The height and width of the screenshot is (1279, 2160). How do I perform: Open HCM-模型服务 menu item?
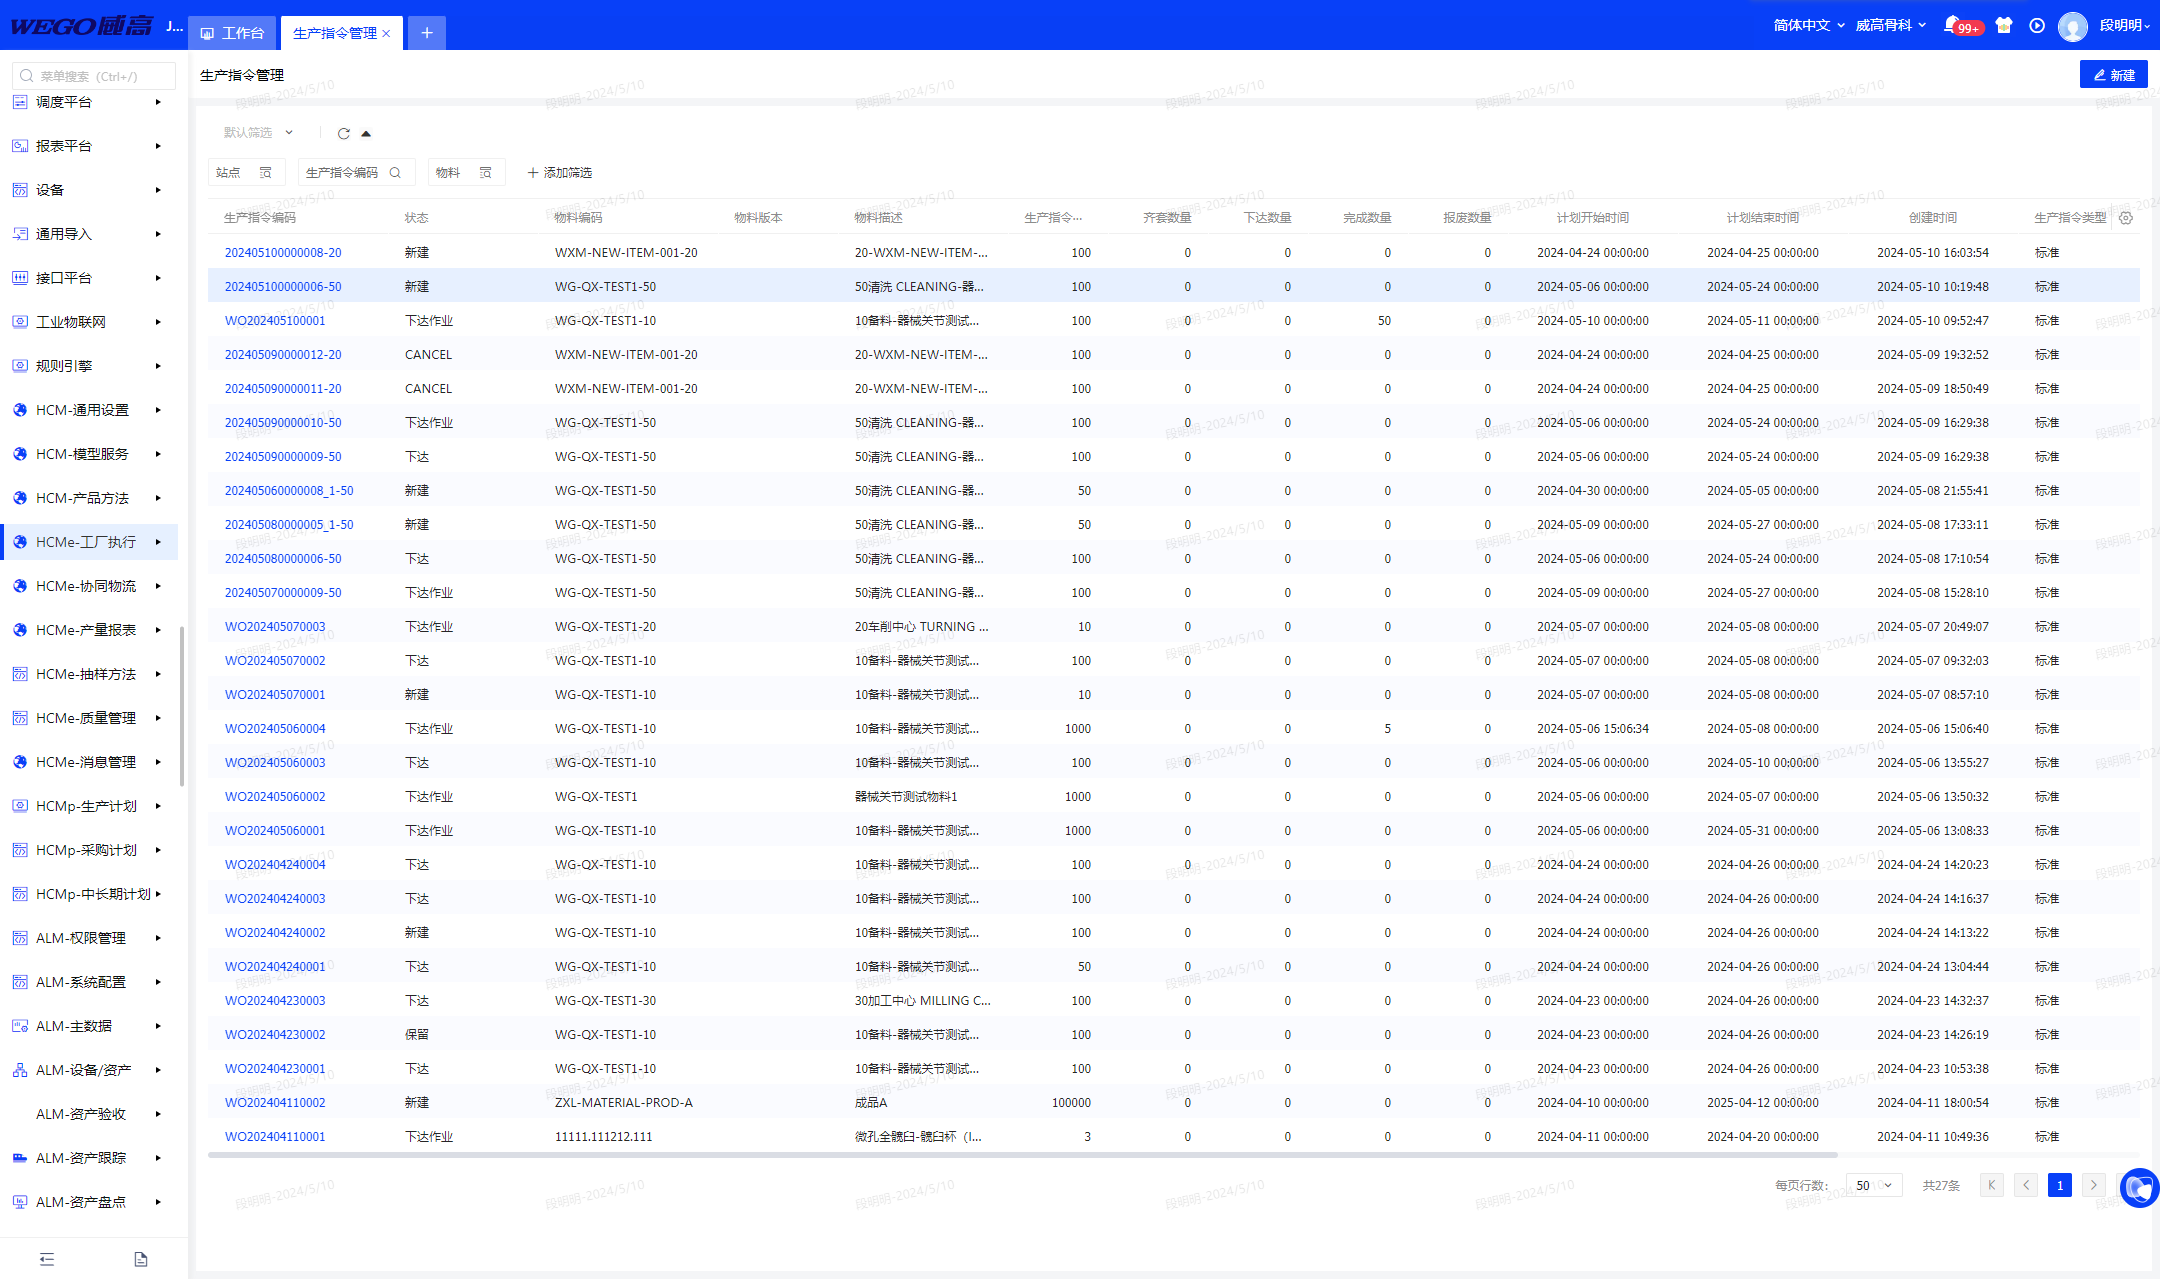point(89,454)
